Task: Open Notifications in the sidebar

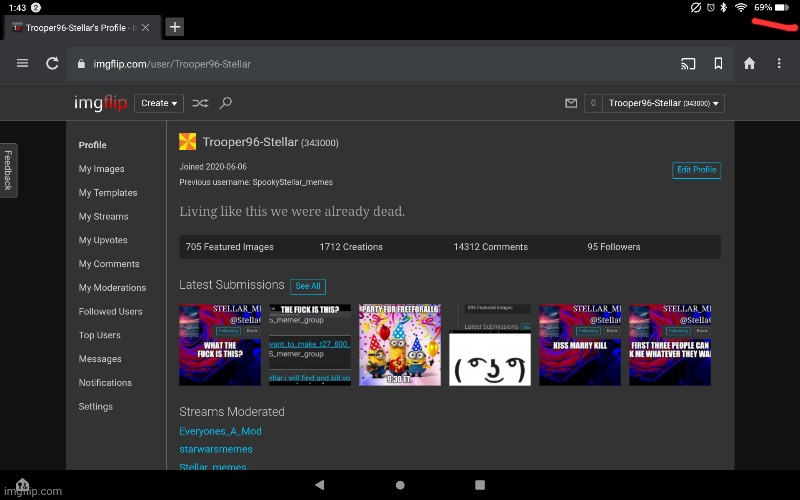Action: [105, 383]
